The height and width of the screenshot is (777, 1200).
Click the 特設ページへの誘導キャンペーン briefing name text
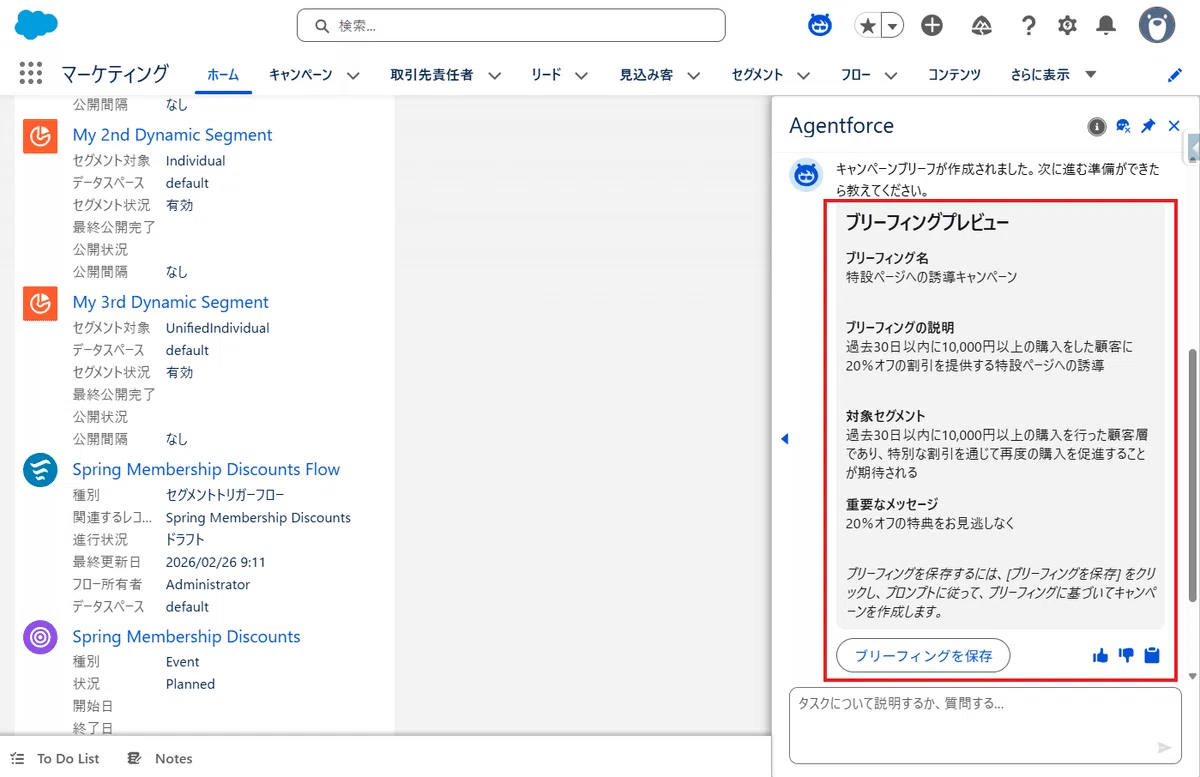click(x=931, y=277)
